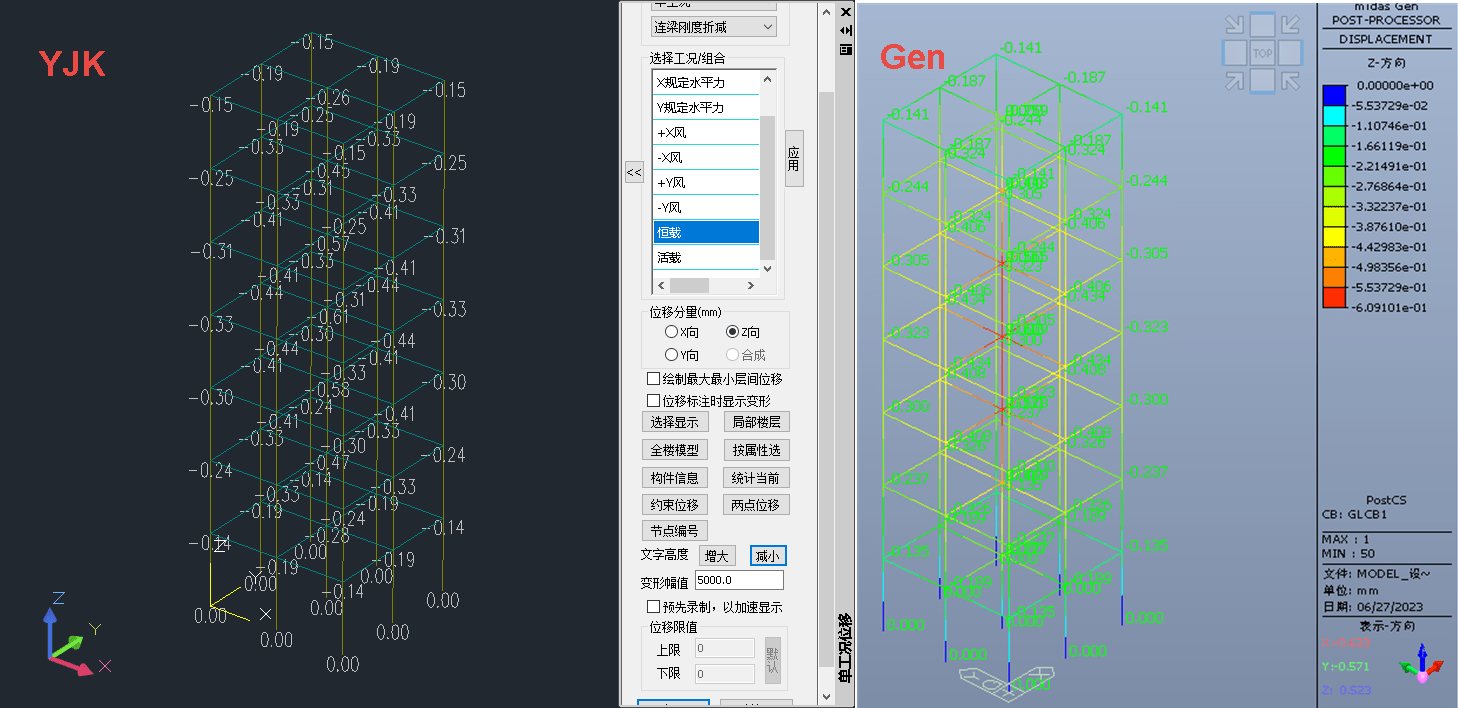Click the 变形幅值 input field
The width and height of the screenshot is (1458, 708).
(738, 580)
